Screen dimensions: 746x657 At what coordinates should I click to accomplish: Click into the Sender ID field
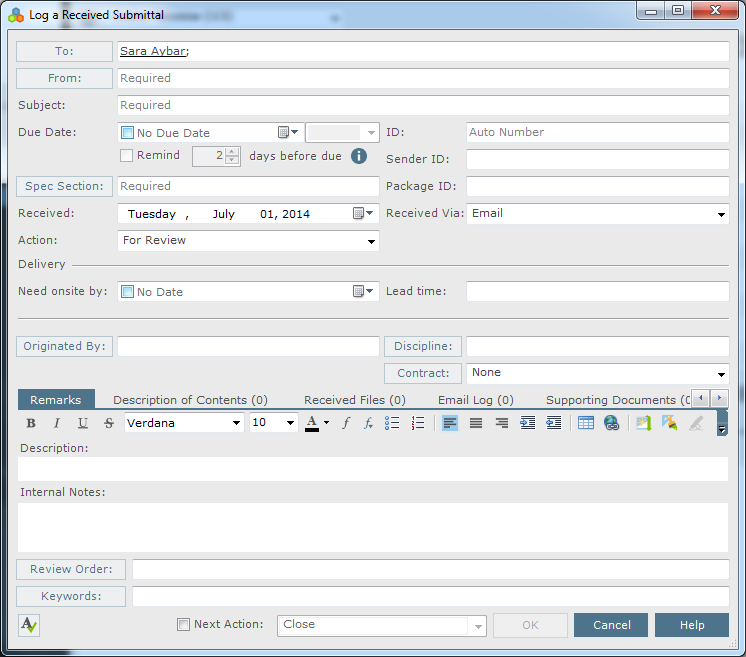pos(598,159)
